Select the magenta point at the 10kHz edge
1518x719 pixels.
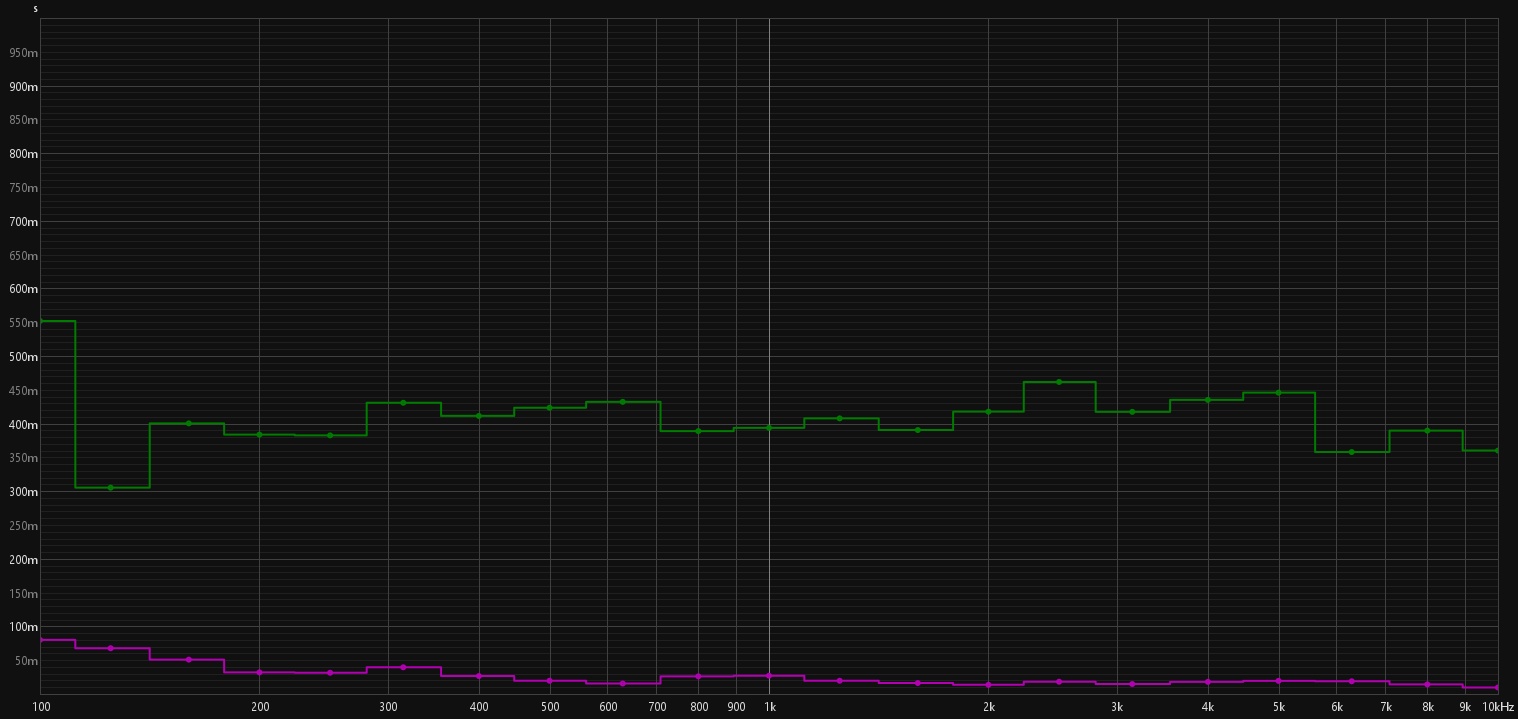click(x=1496, y=688)
